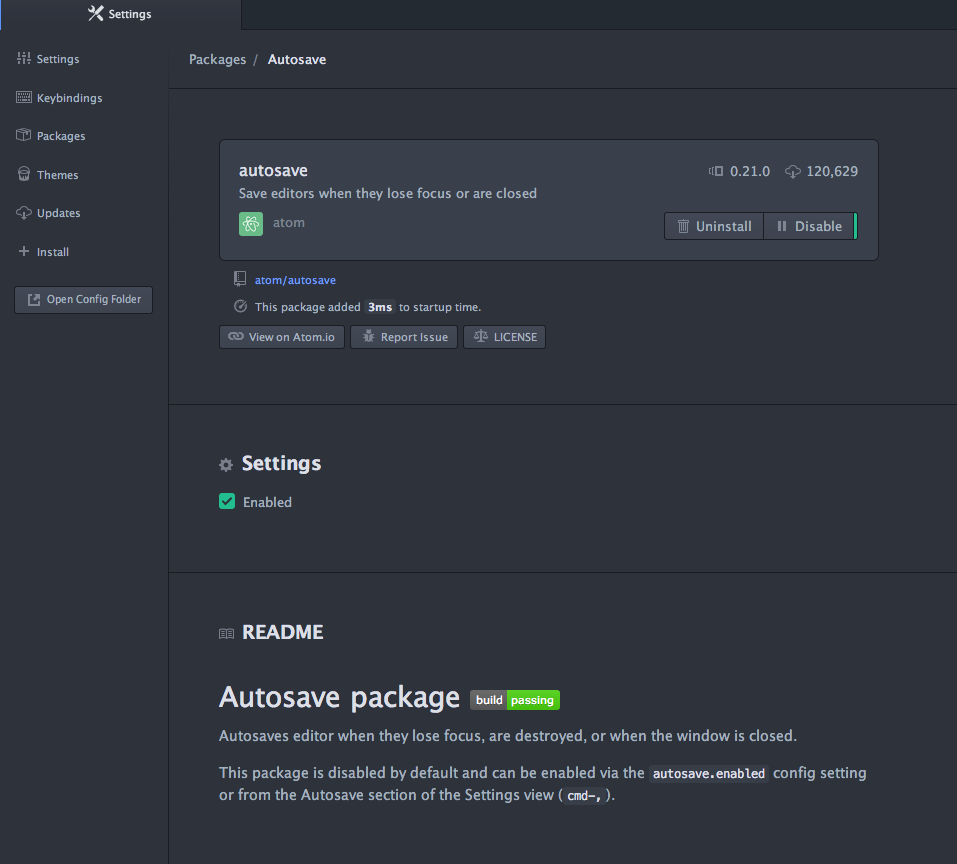Click the Packages box icon
This screenshot has height=864, width=957.
coord(24,135)
